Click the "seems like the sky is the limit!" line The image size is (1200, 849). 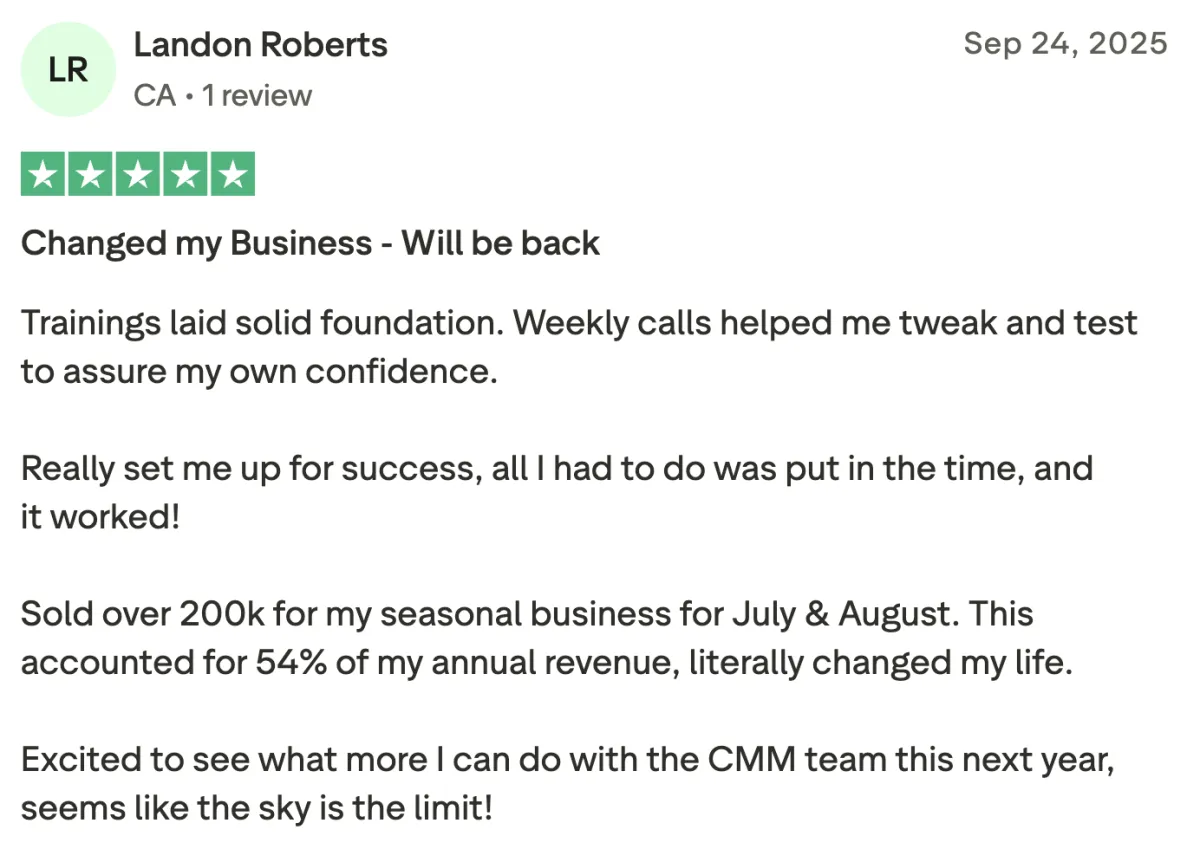(x=257, y=807)
